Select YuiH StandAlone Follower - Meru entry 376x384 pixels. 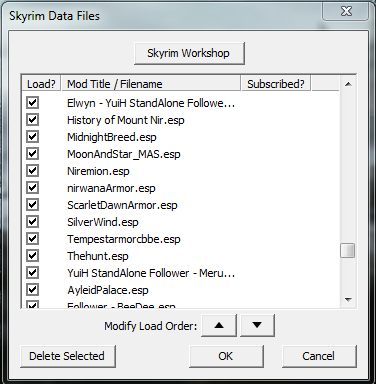151,273
